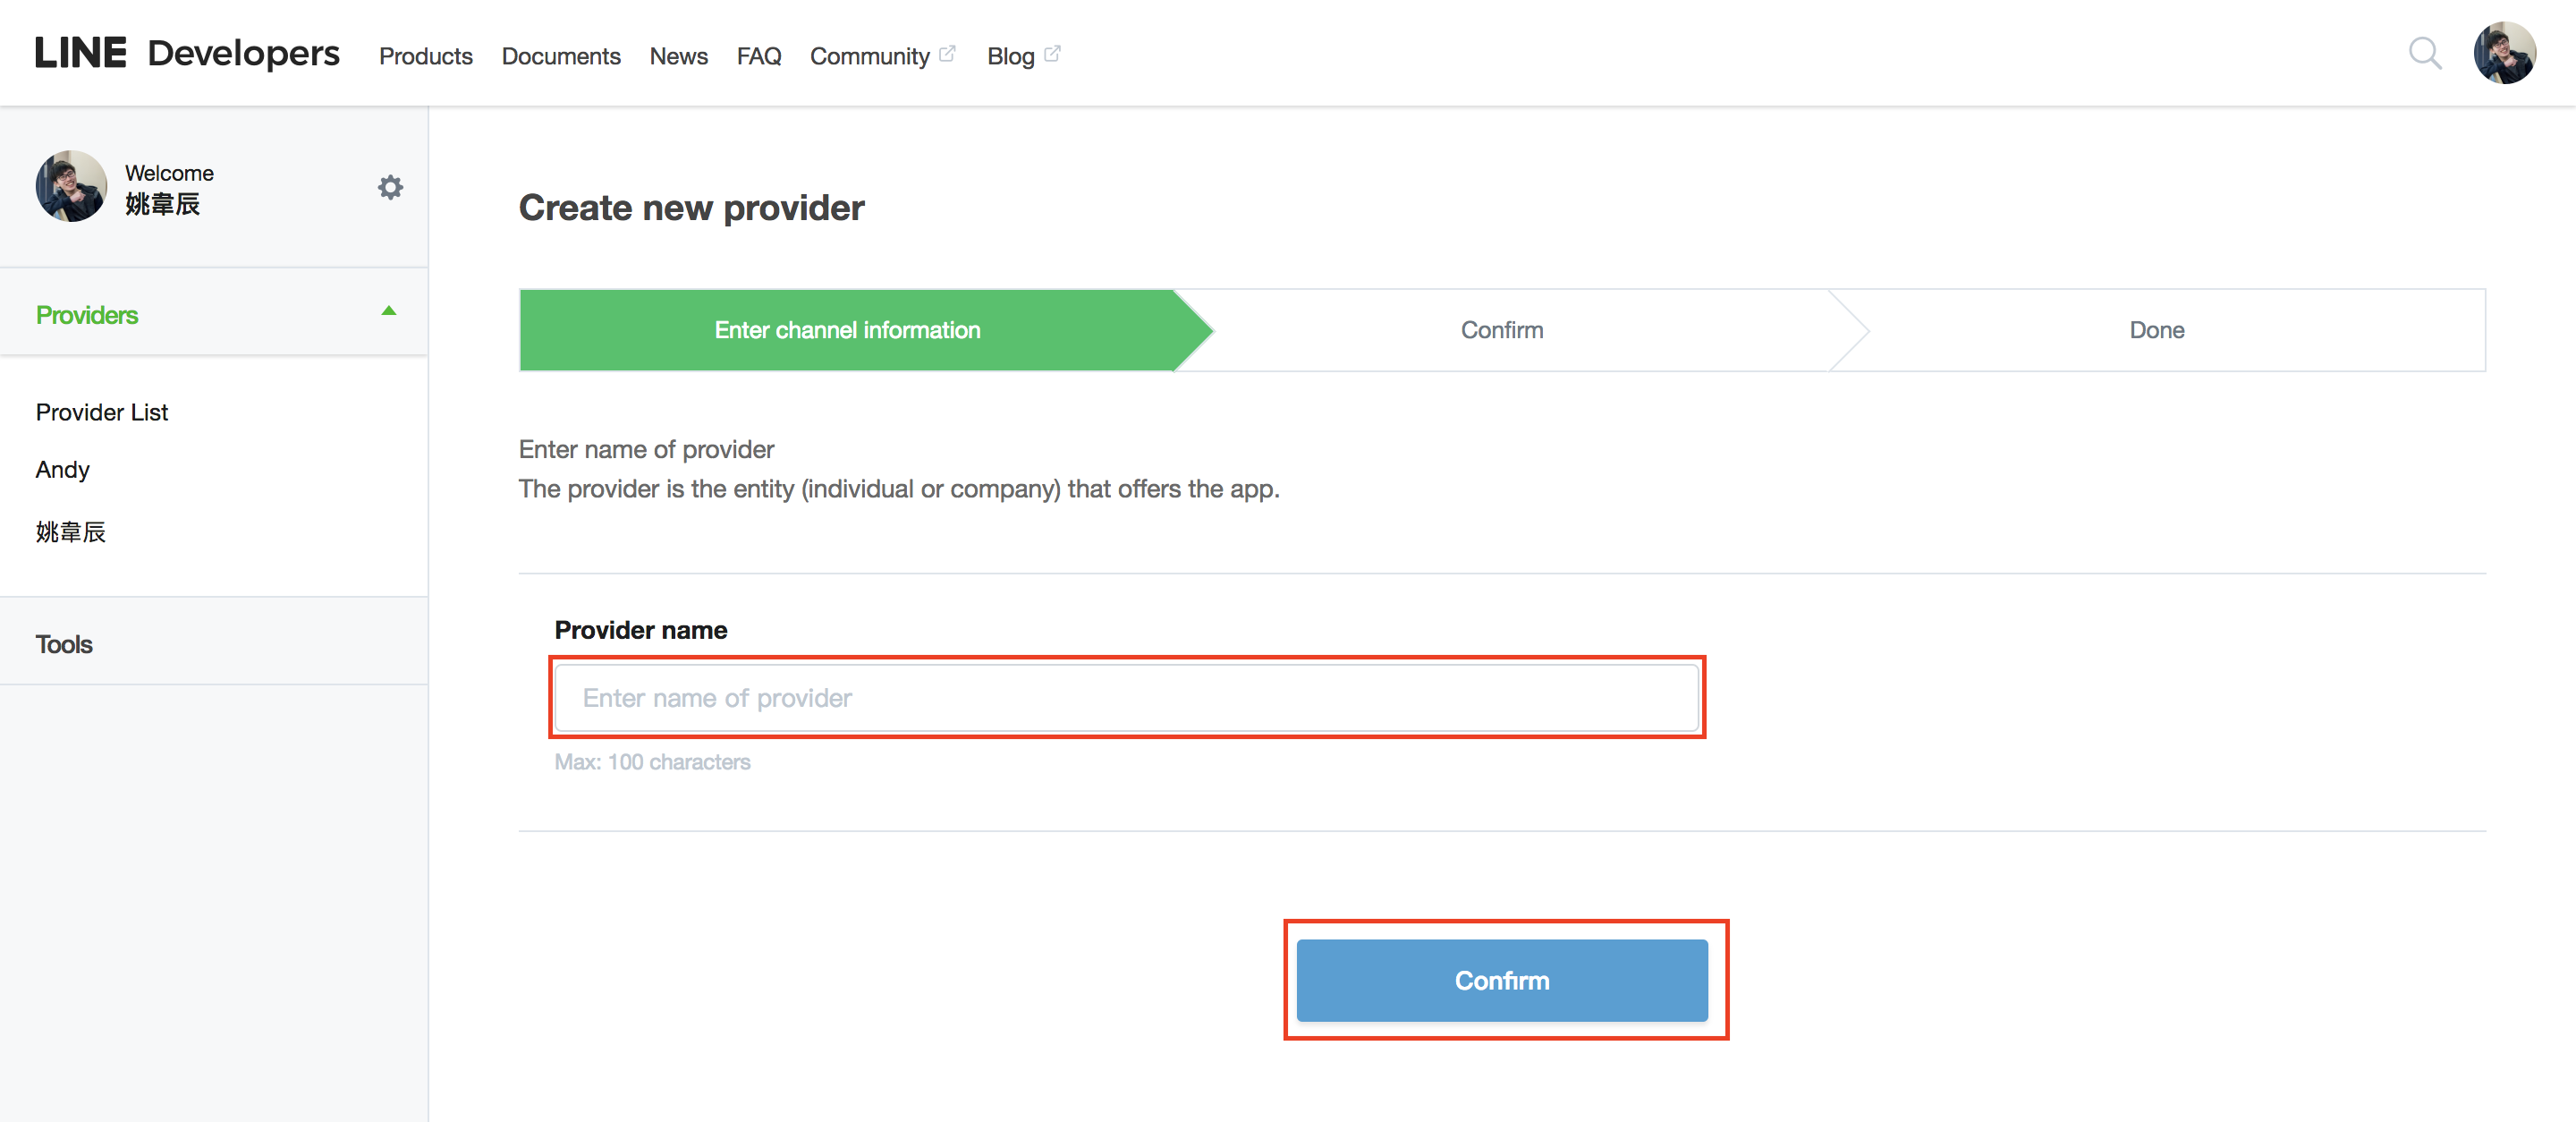The height and width of the screenshot is (1122, 2576).
Task: Collapse the Providers section arrow
Action: pos(389,312)
